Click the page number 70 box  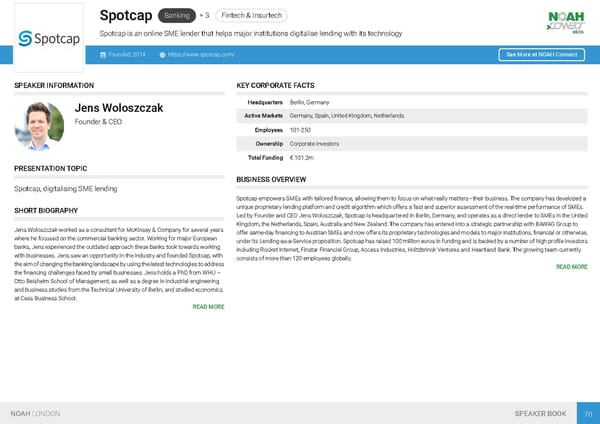pos(588,413)
